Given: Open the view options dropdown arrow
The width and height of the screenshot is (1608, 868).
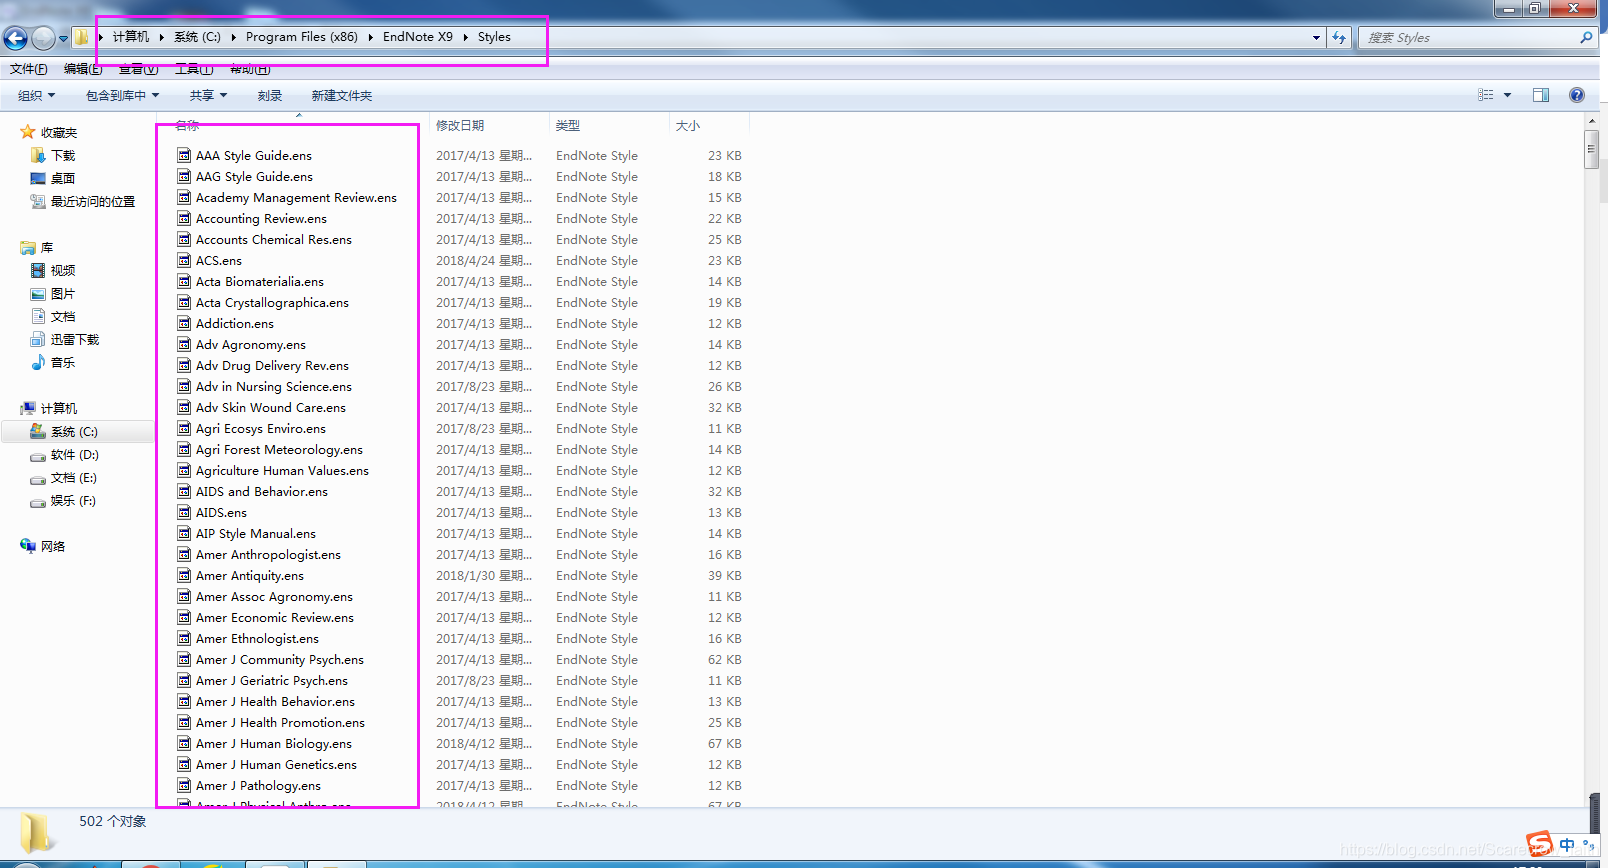Looking at the screenshot, I should [x=1507, y=95].
